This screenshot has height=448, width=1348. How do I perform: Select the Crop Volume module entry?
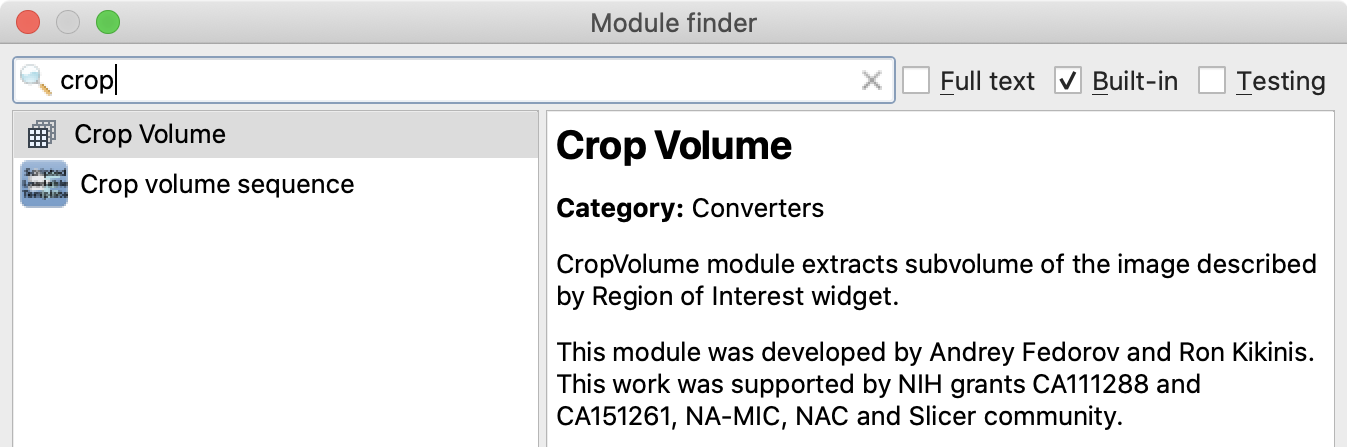click(274, 134)
